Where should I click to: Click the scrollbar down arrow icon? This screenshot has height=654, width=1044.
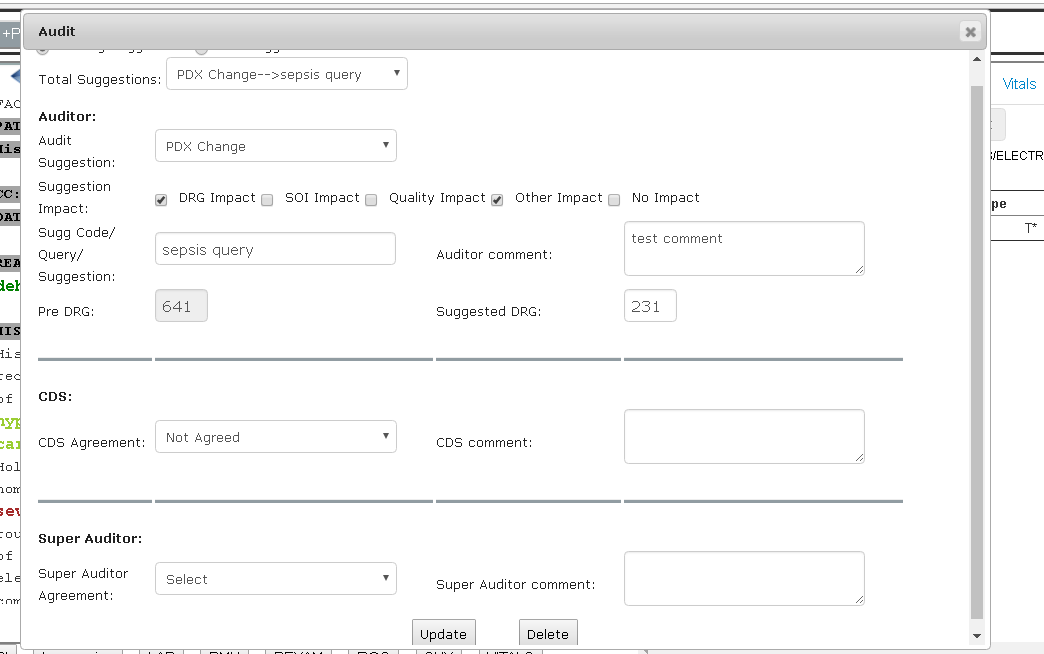click(x=976, y=635)
